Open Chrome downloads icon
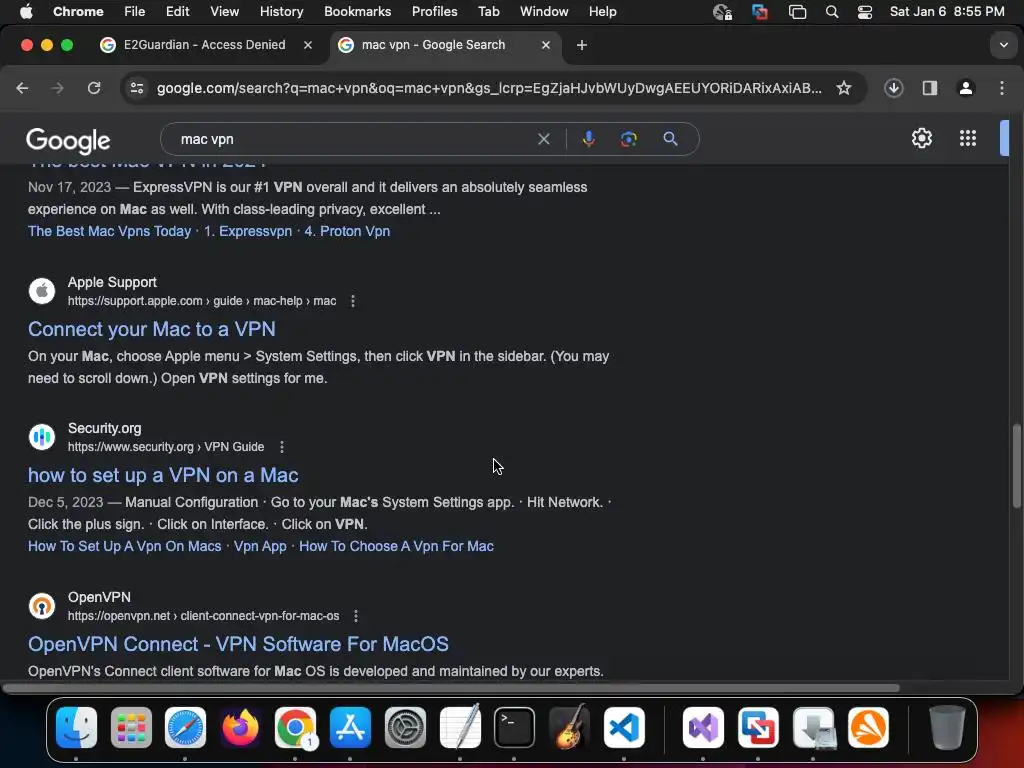The height and width of the screenshot is (768, 1024). 893,88
